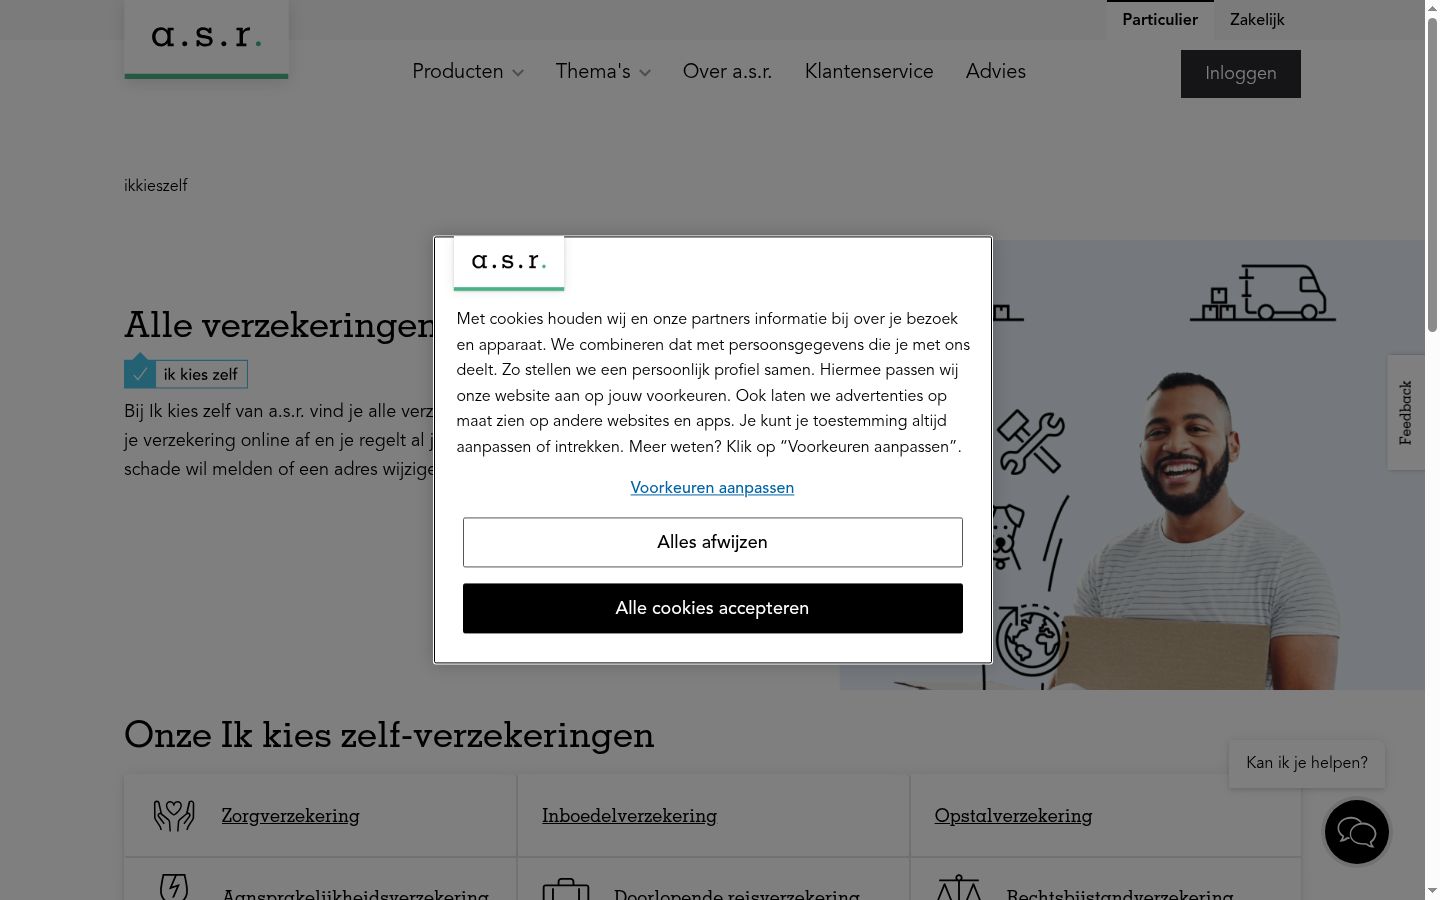Click the hammer and wrench icon
Image resolution: width=1440 pixels, height=900 pixels.
pos(1031,442)
